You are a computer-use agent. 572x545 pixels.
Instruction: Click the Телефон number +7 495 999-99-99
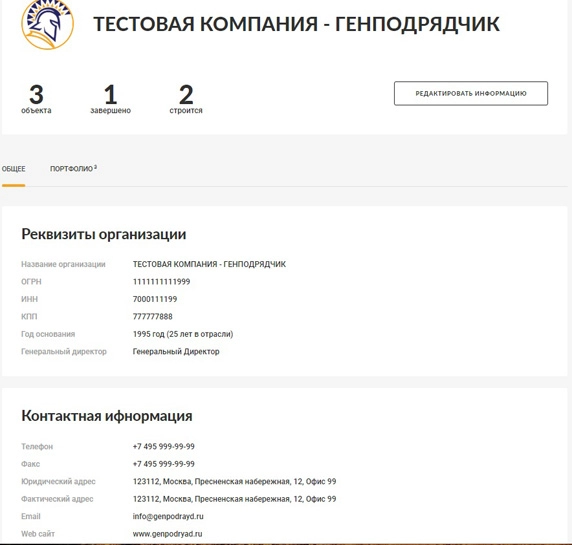point(163,447)
